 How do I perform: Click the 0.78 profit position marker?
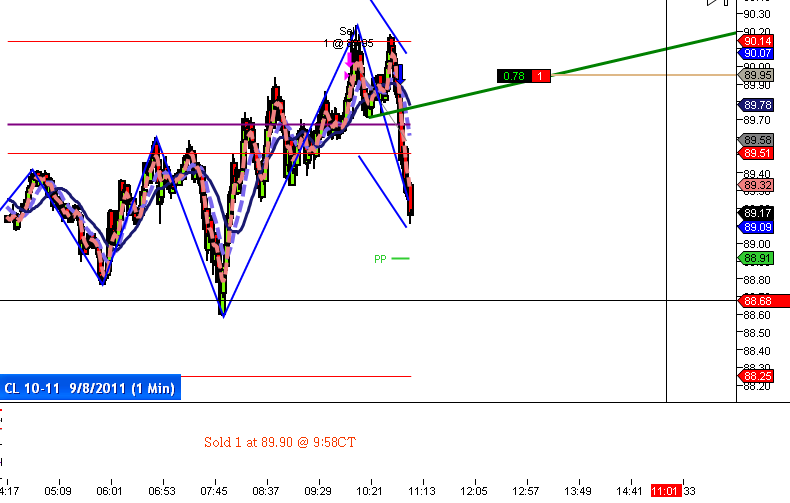click(x=513, y=76)
